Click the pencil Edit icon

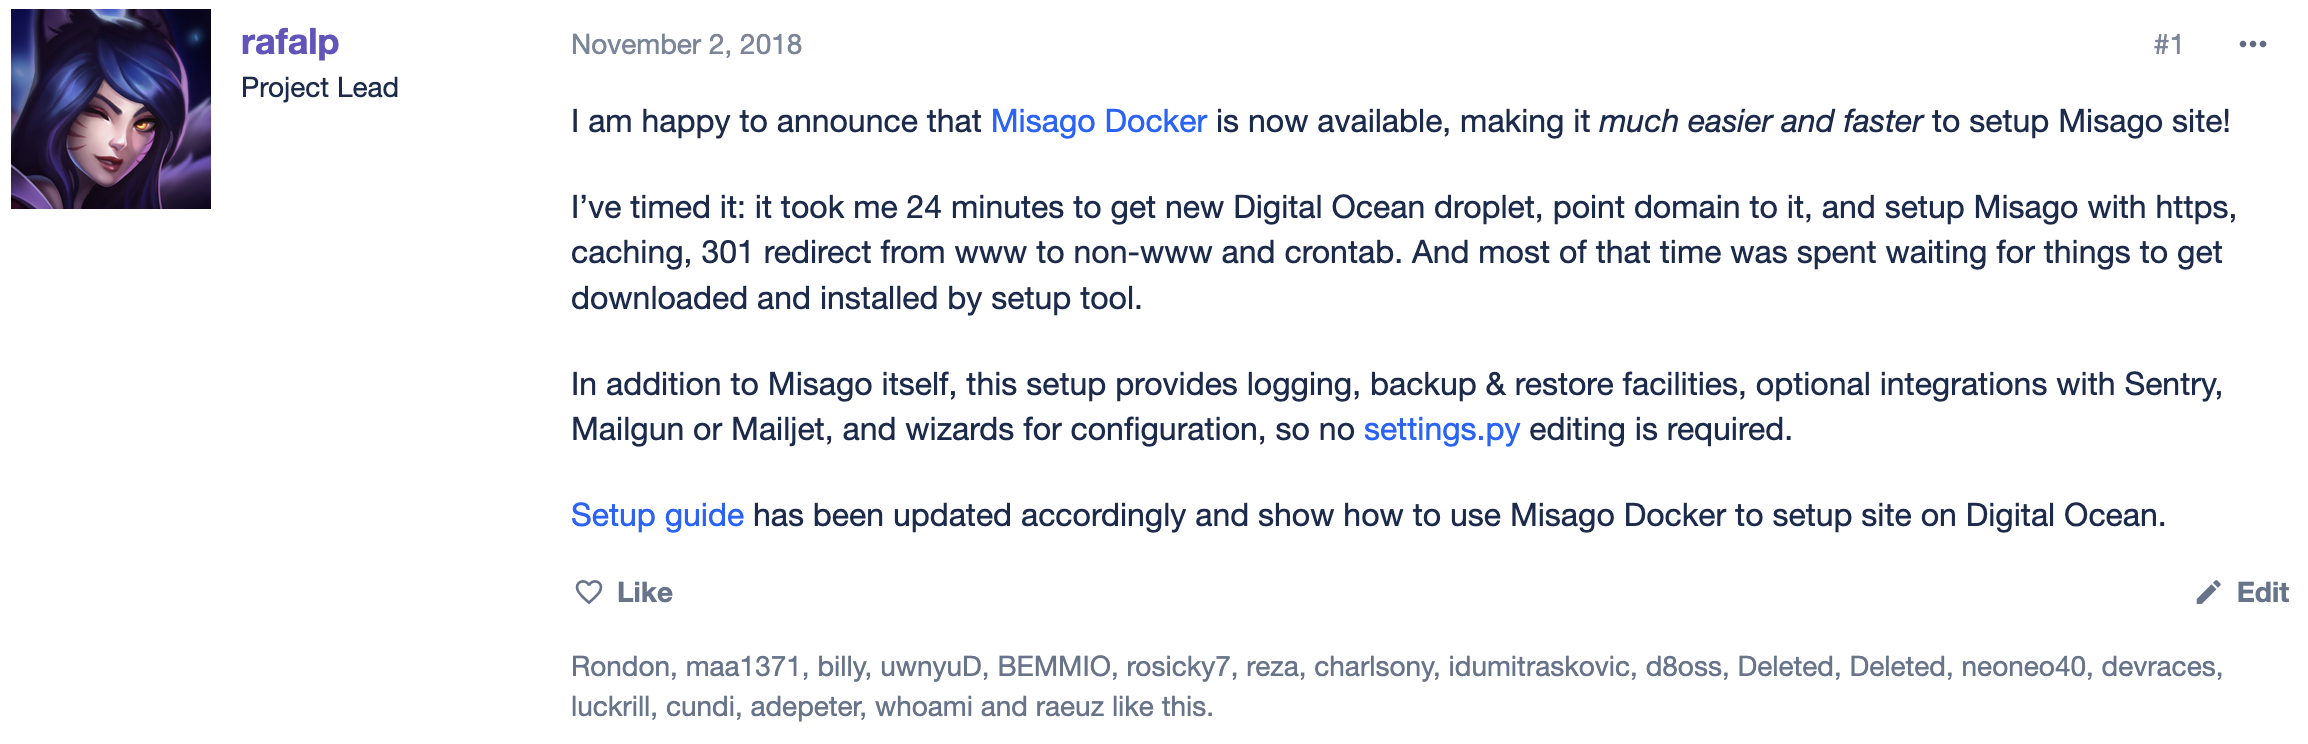(x=2208, y=593)
